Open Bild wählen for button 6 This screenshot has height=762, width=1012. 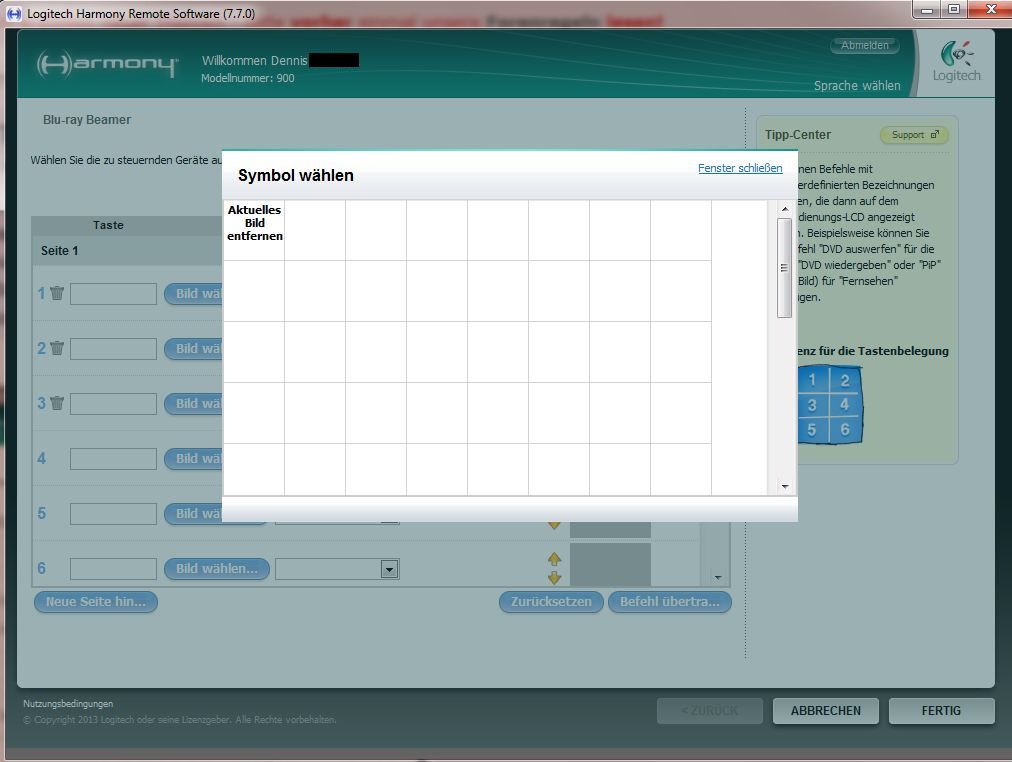(217, 568)
